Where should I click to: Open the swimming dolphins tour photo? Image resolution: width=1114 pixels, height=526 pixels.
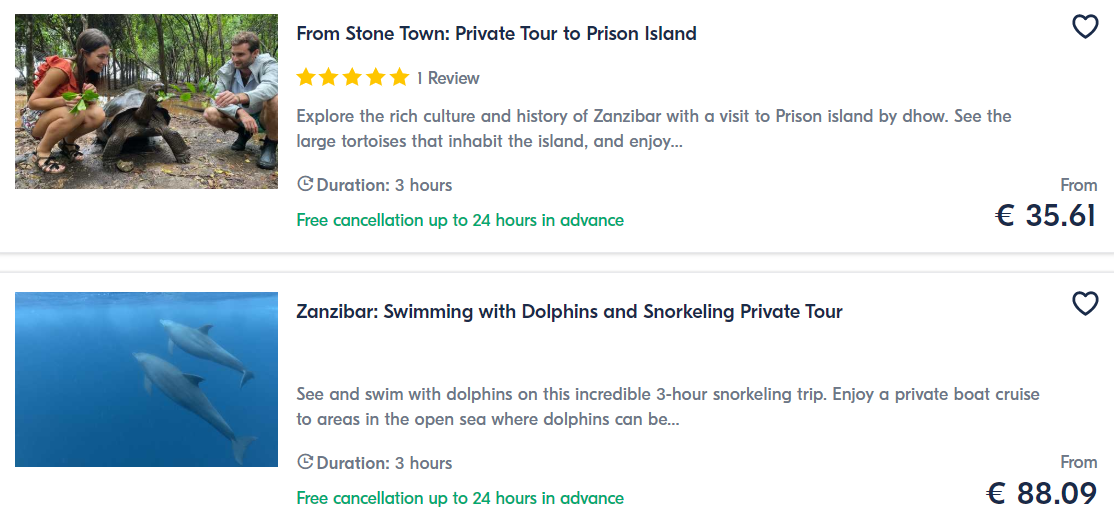coord(146,379)
